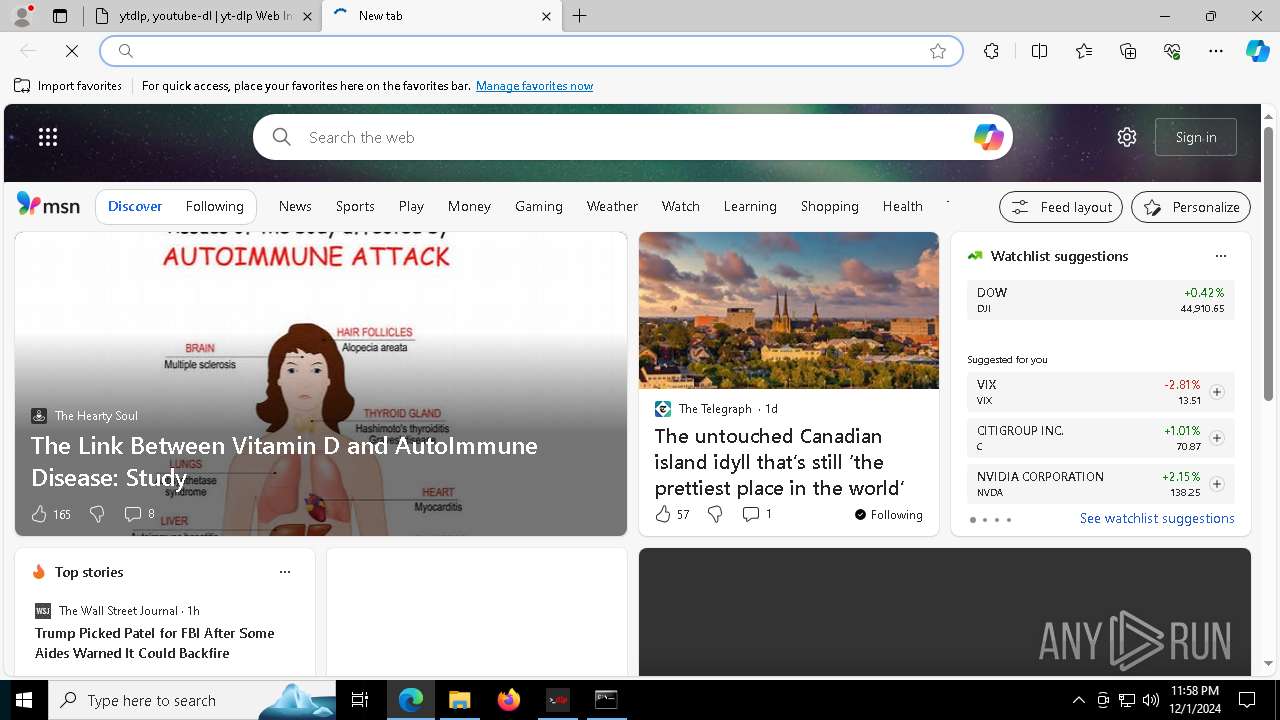Click the MSN logo

48,205
